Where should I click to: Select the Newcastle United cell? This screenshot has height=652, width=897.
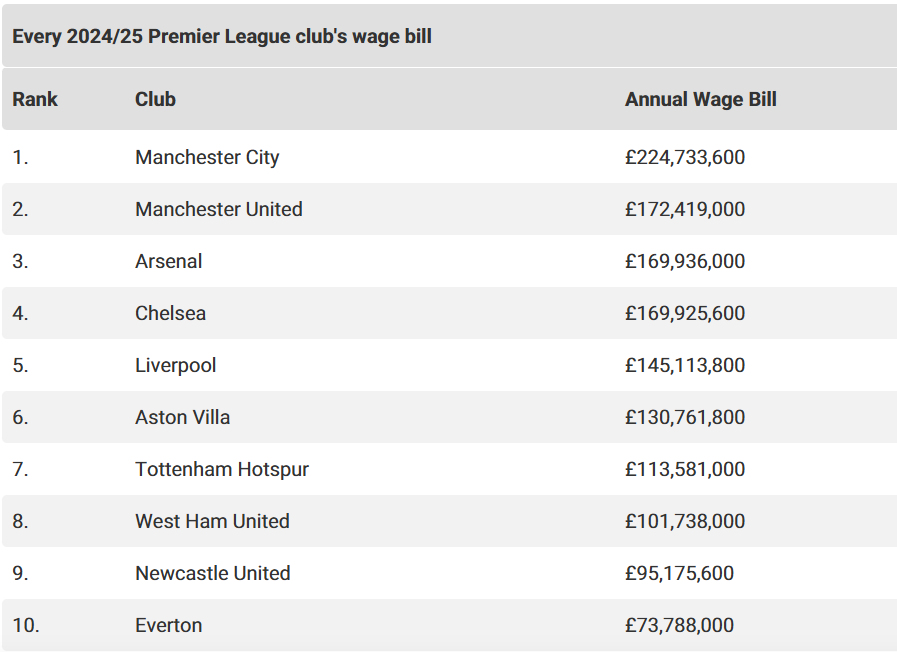click(x=213, y=574)
